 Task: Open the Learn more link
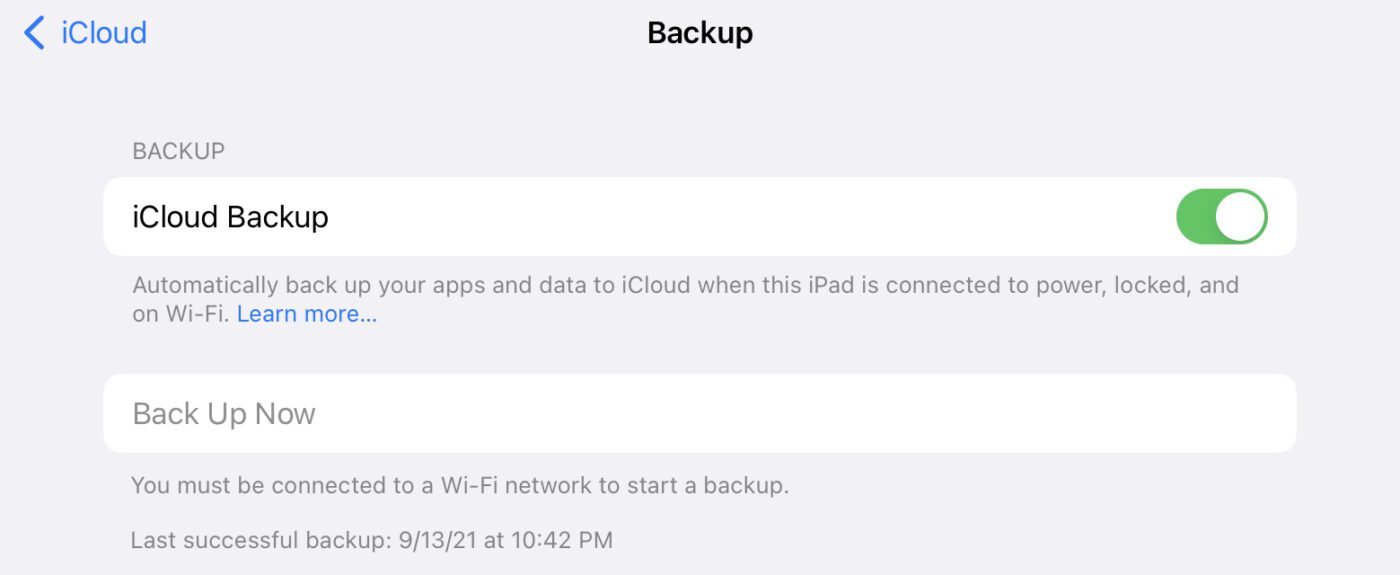tap(307, 314)
